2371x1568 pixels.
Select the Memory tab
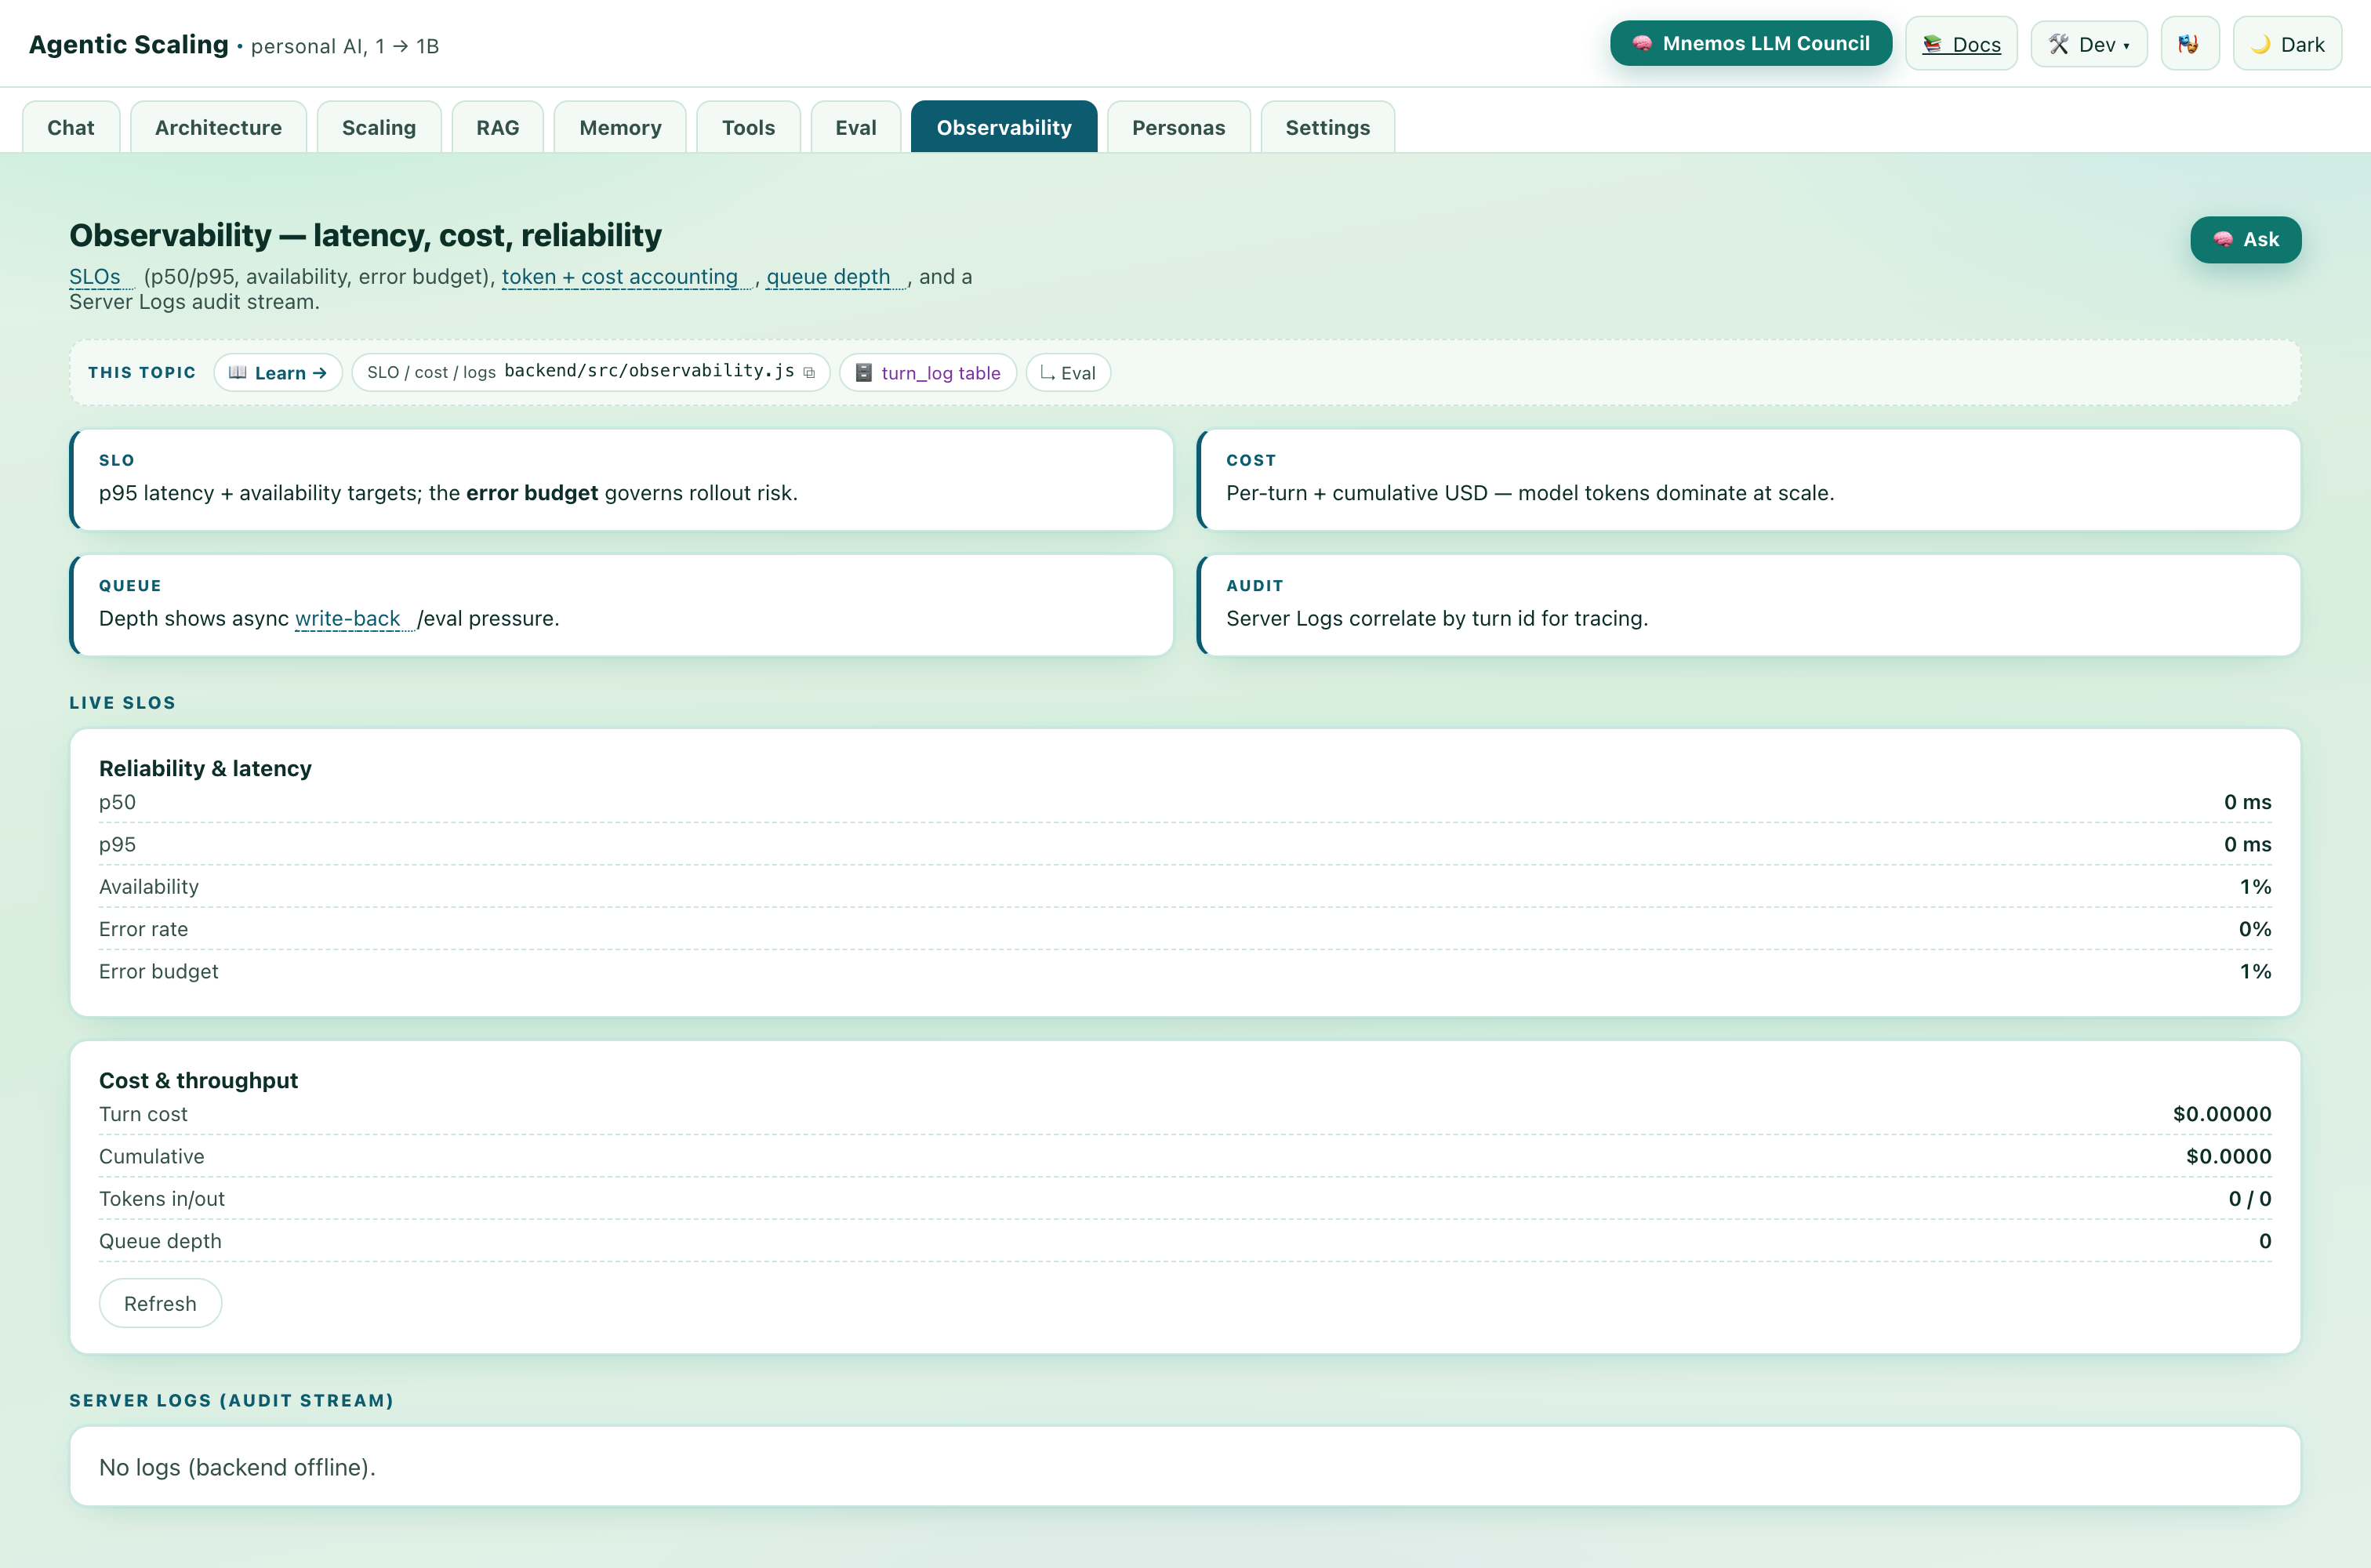pos(620,127)
